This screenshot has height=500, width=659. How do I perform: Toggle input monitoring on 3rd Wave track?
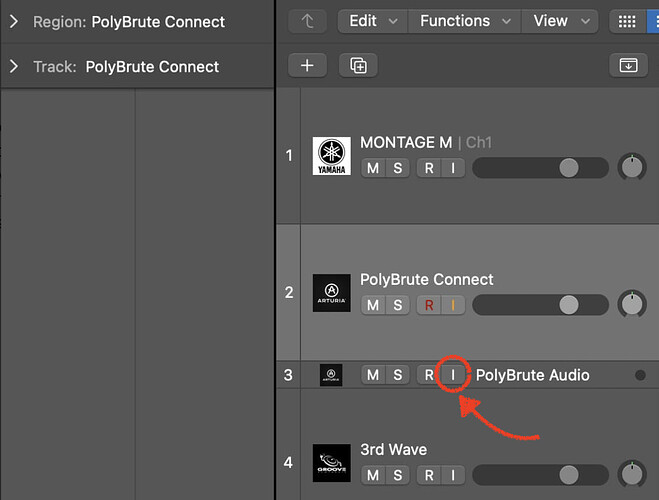[x=453, y=475]
